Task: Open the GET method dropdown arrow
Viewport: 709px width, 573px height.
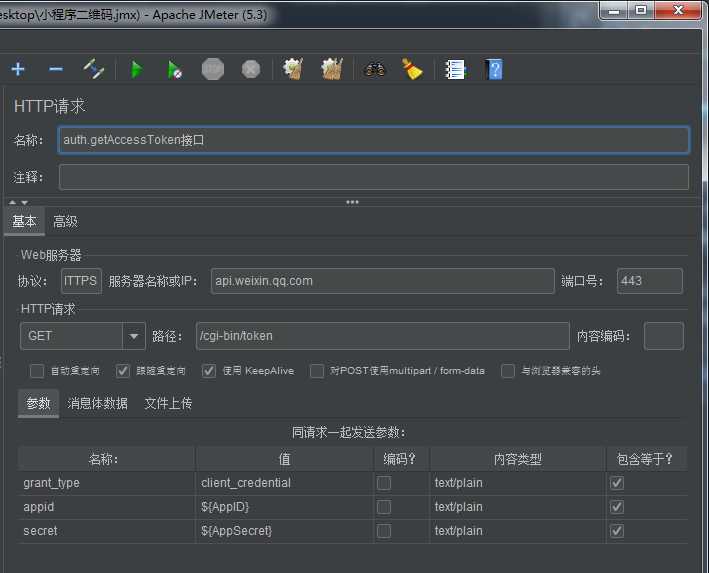Action: [134, 336]
